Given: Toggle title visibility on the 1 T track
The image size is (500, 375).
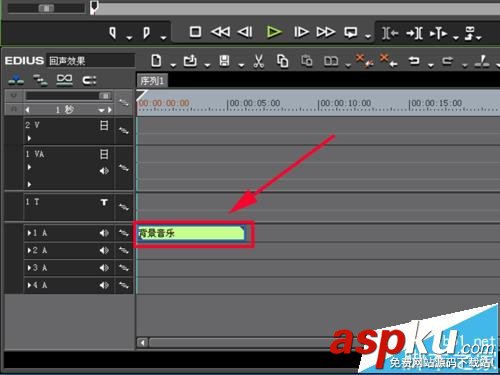Looking at the screenshot, I should click(x=104, y=202).
